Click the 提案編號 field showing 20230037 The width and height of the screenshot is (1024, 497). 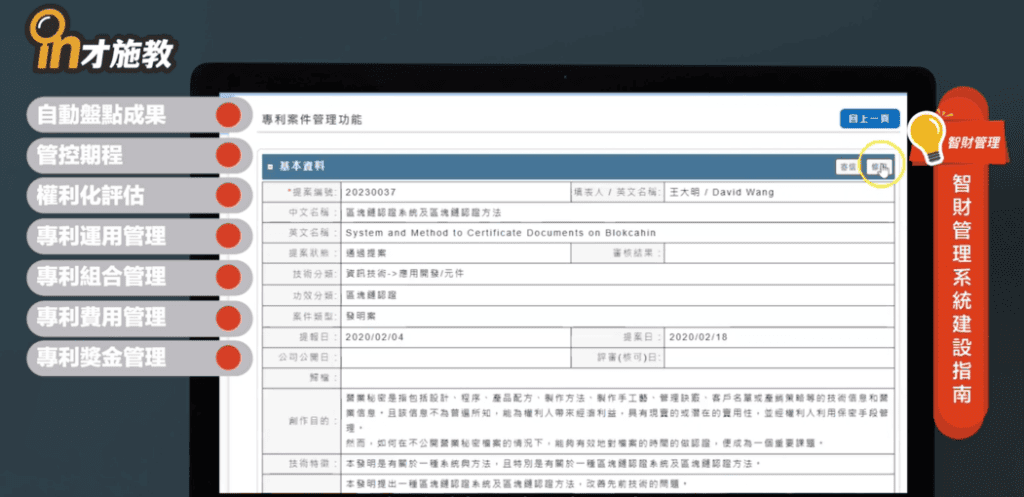[x=452, y=192]
